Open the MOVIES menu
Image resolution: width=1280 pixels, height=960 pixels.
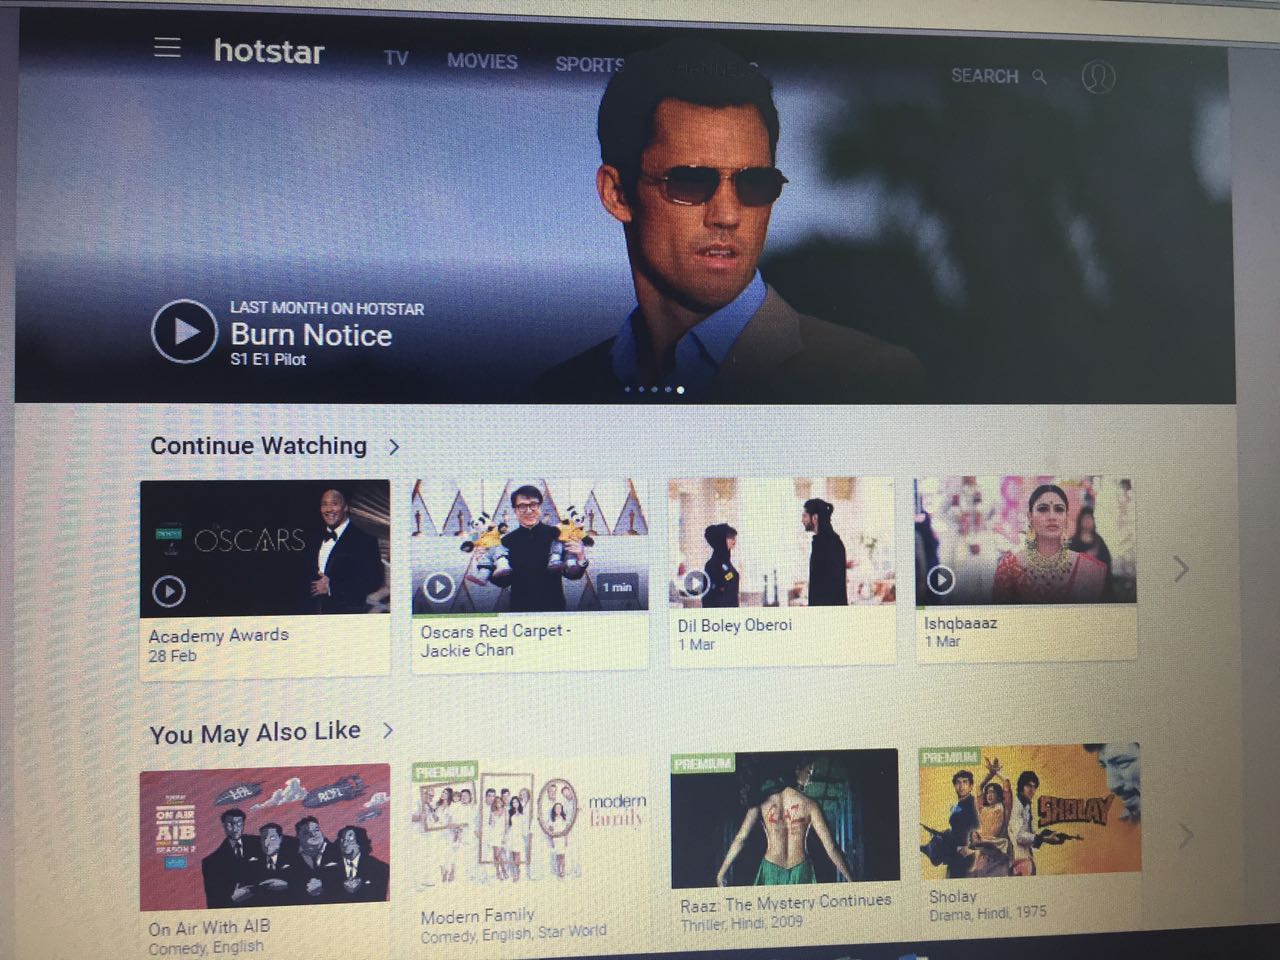[x=482, y=61]
